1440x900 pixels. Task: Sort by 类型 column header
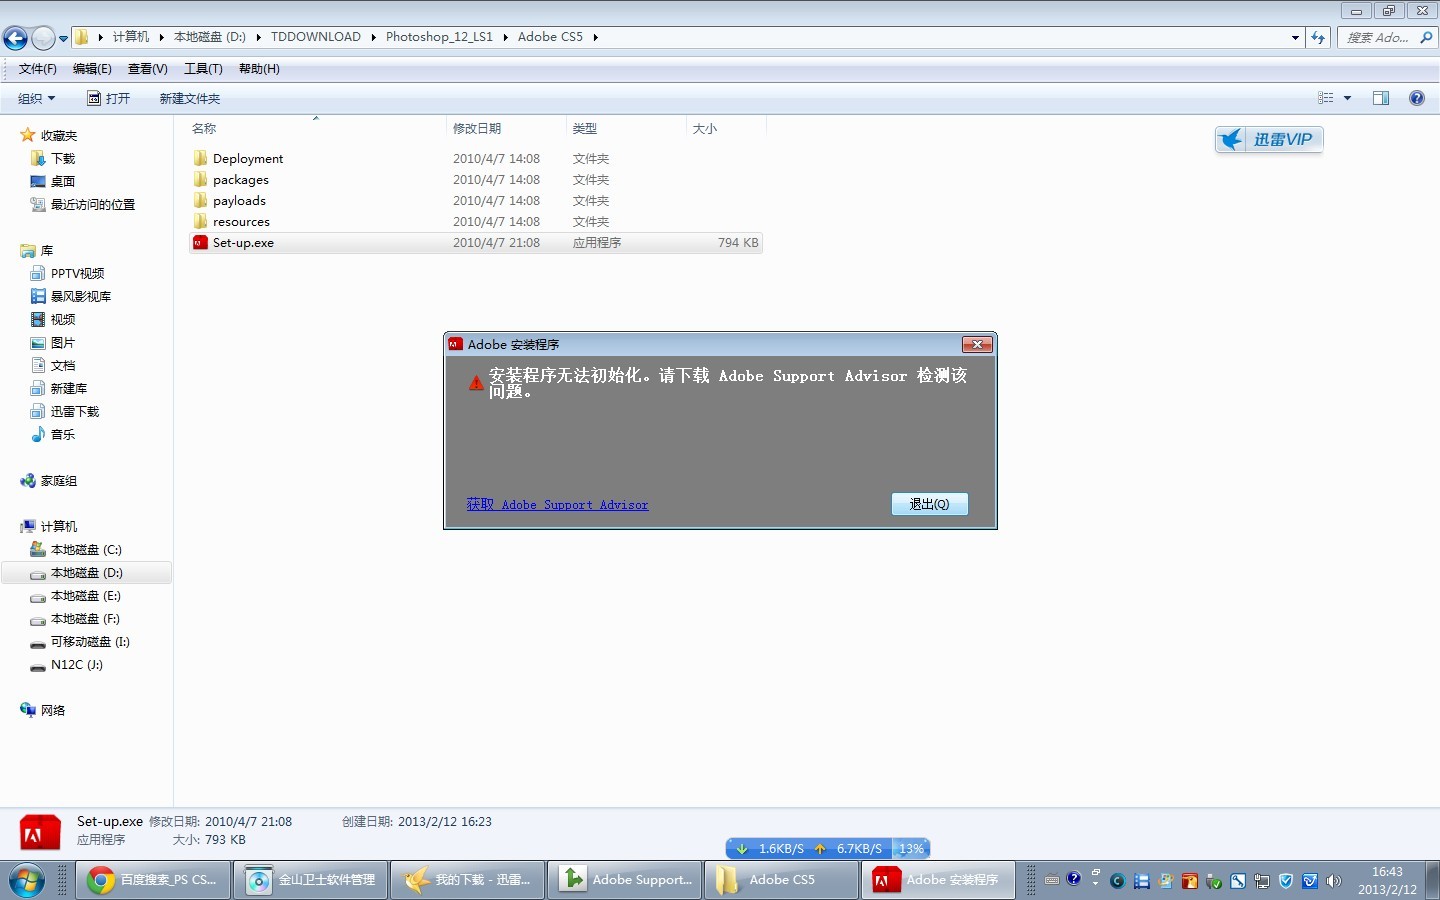click(585, 128)
